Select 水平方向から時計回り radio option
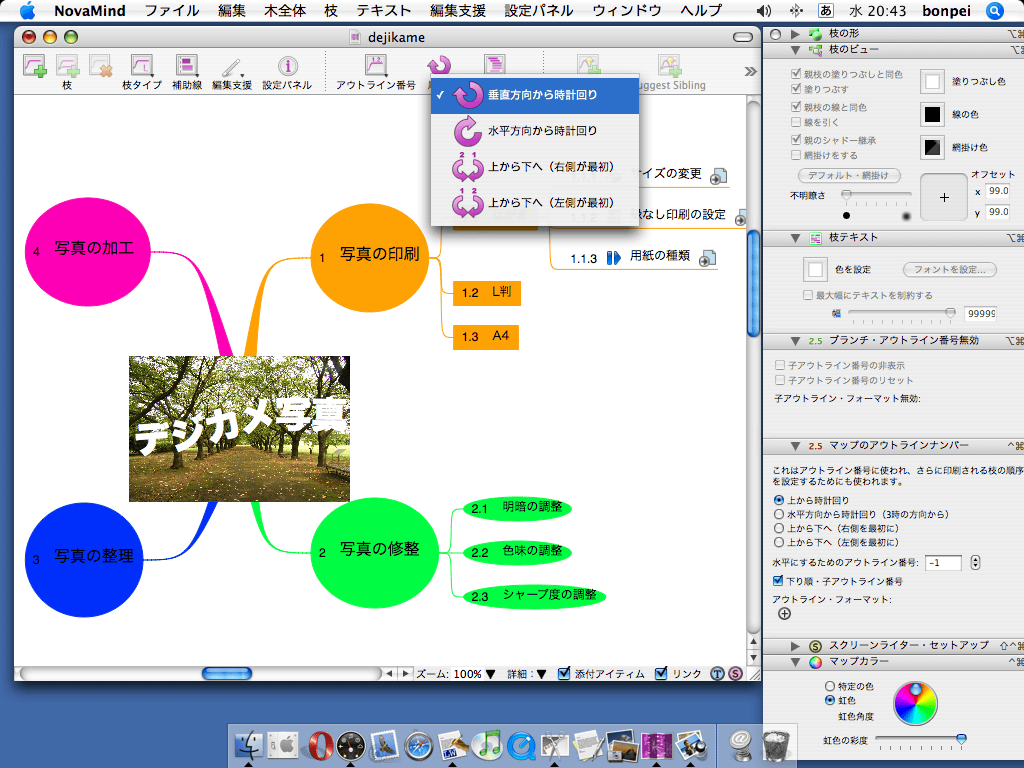 click(778, 514)
